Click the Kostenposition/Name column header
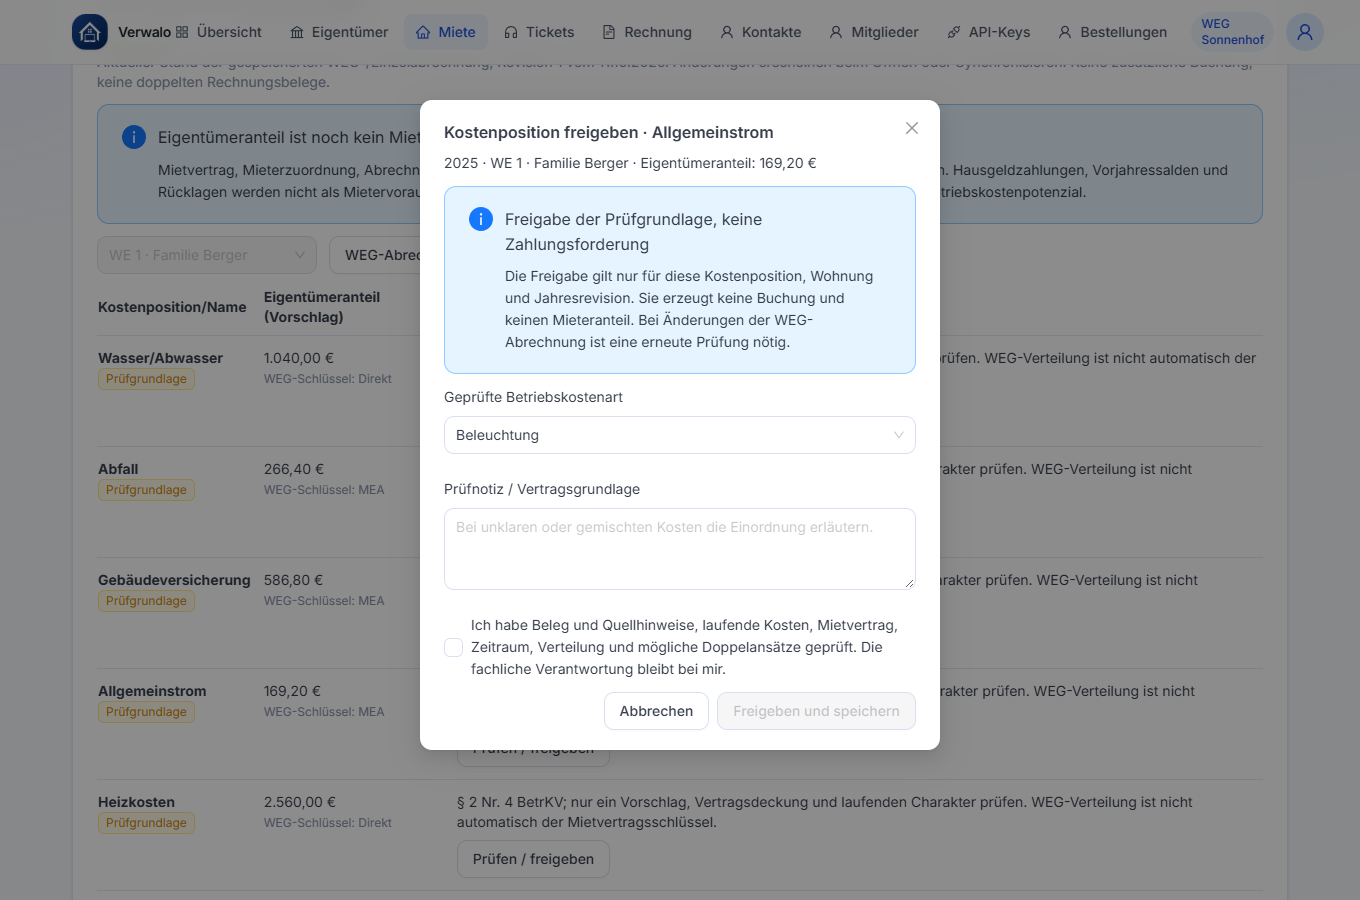 [172, 307]
